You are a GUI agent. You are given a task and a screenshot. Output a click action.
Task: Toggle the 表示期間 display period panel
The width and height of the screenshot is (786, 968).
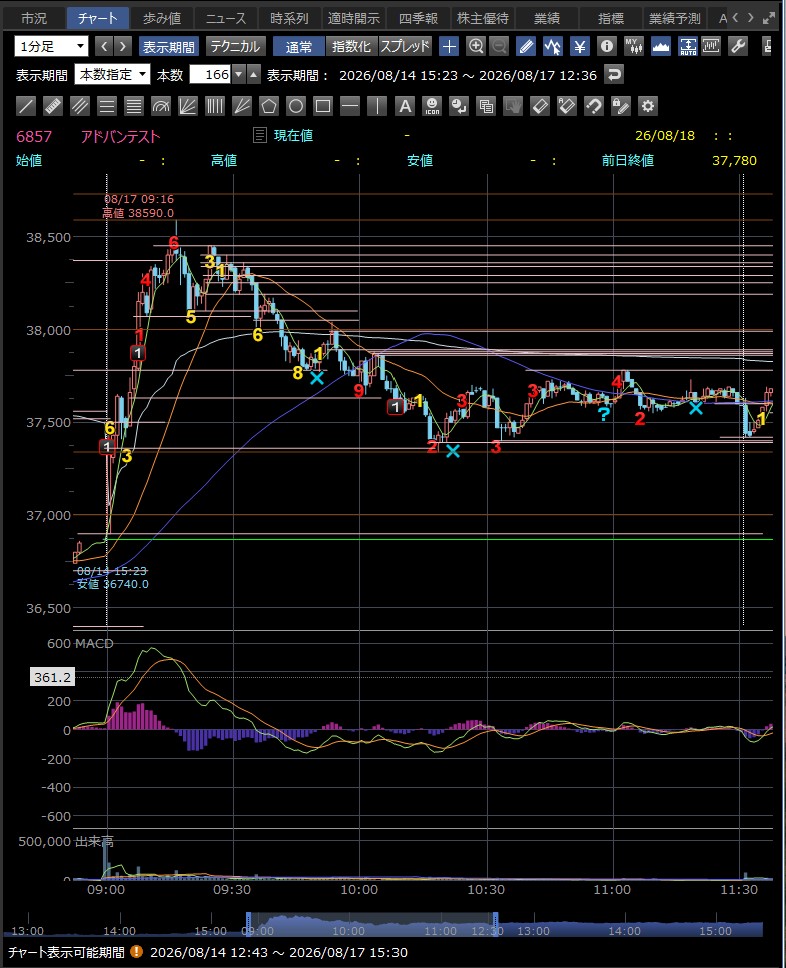tap(169, 46)
